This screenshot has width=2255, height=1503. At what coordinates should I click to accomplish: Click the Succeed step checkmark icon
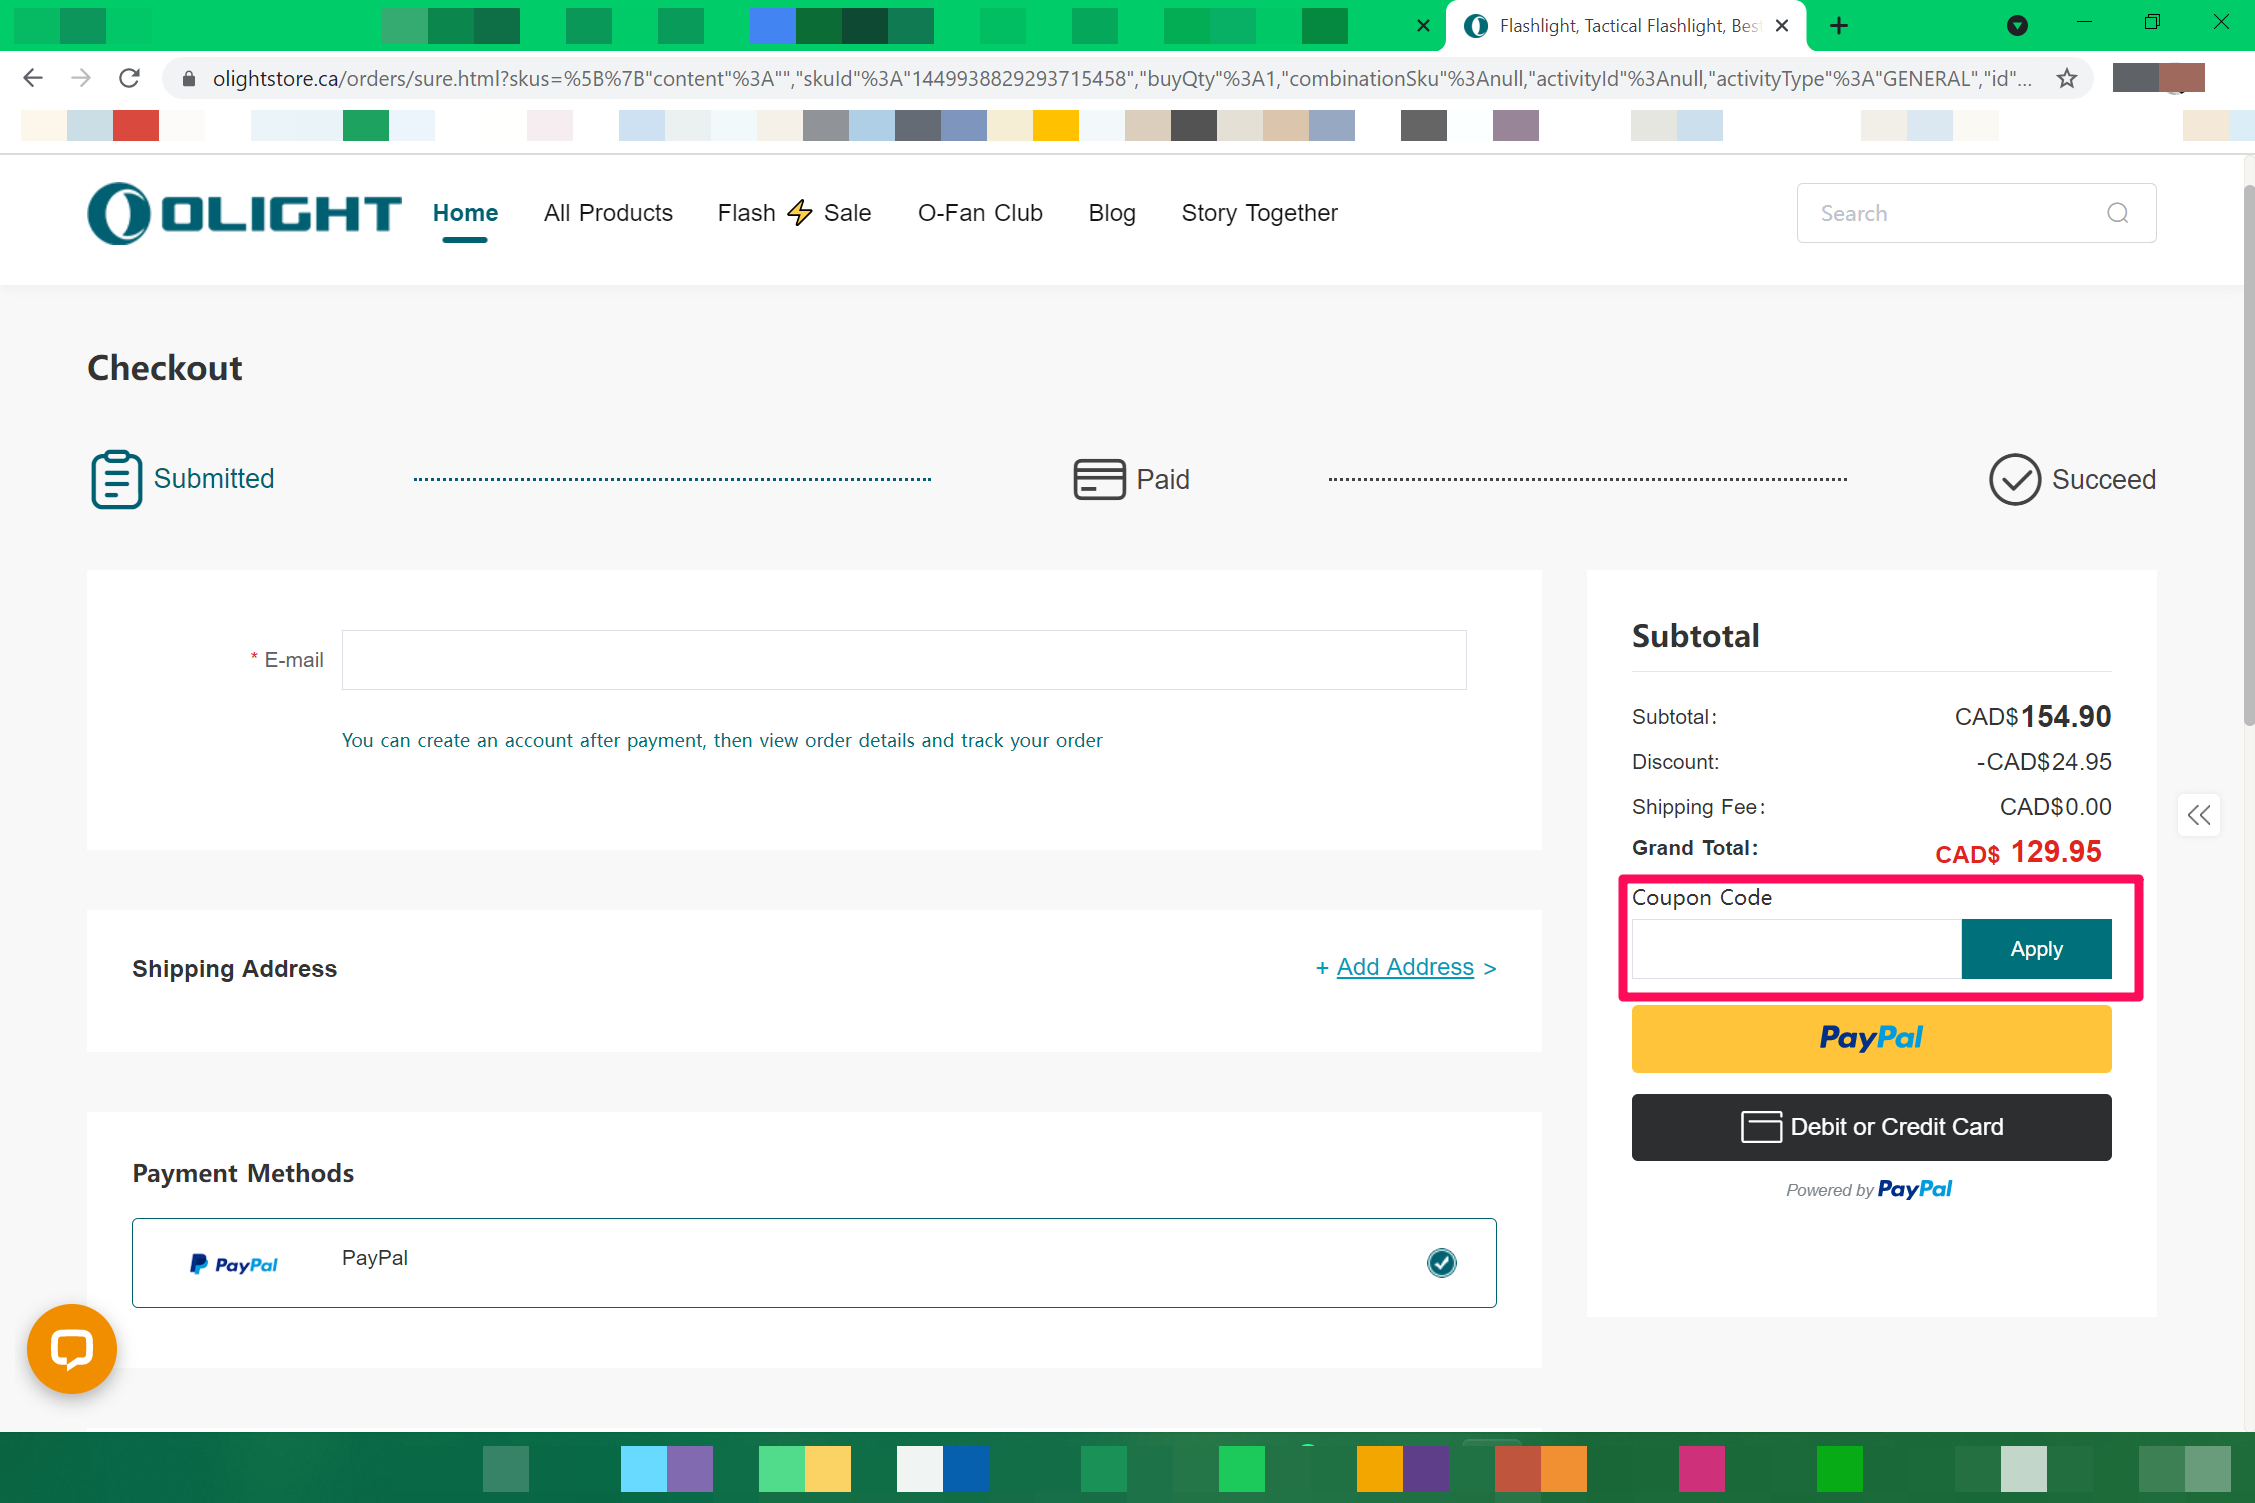tap(2014, 479)
